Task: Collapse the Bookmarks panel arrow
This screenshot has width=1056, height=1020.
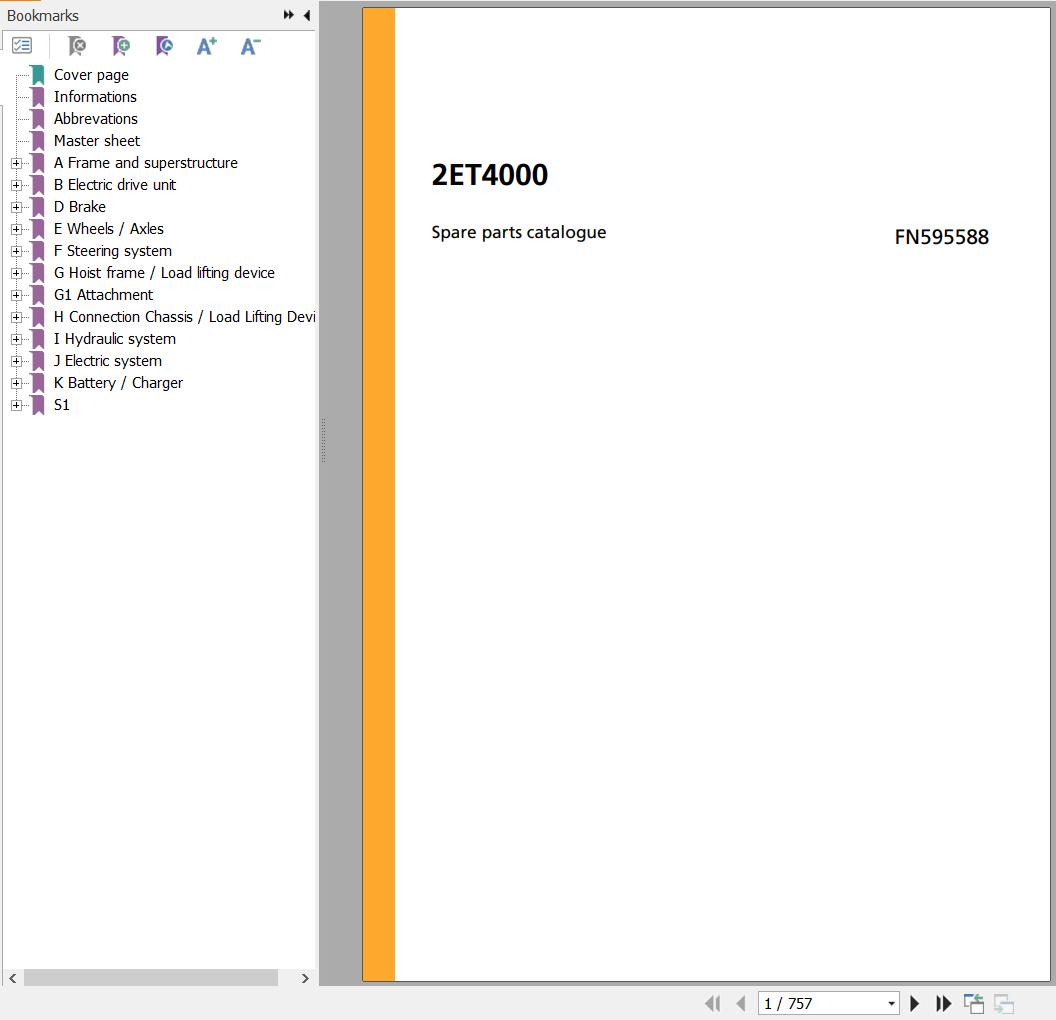Action: pos(307,15)
